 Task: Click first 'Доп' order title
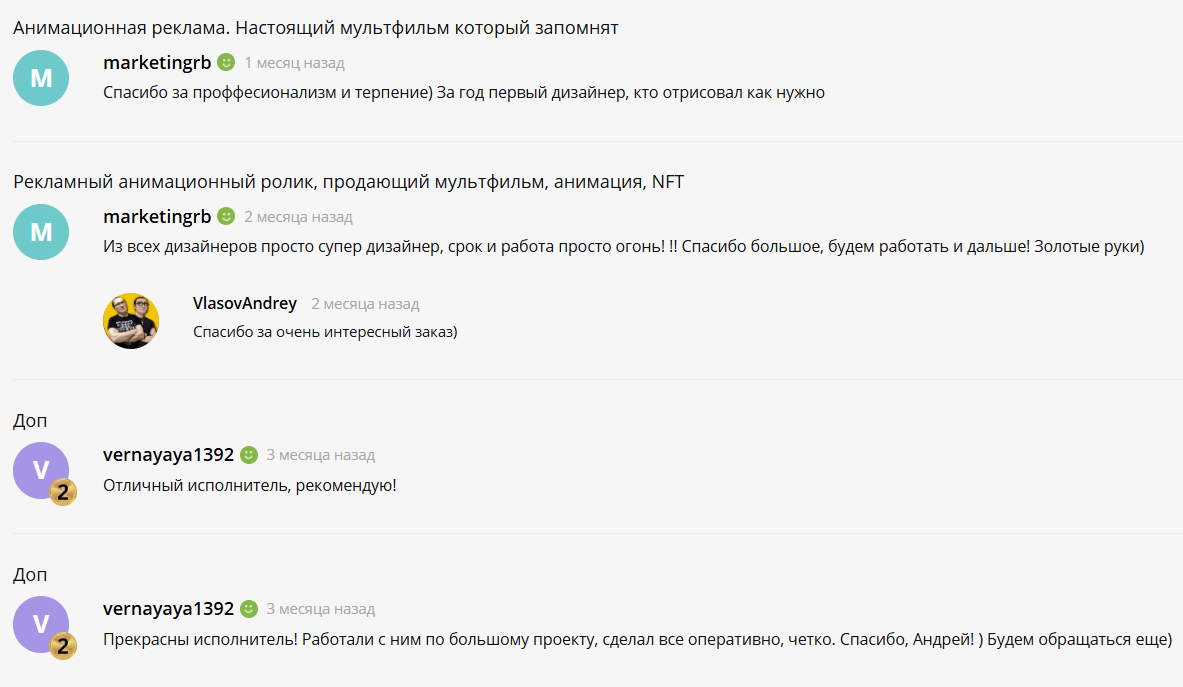[30, 421]
